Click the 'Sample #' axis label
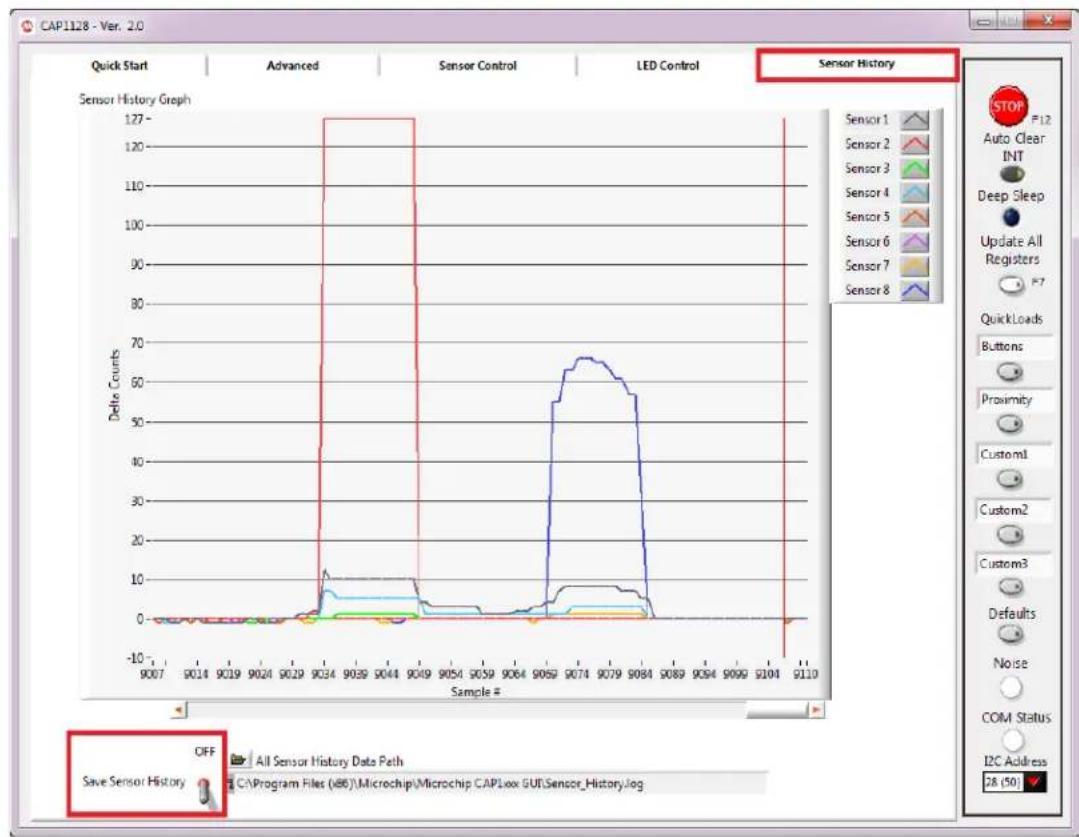Image resolution: width=1079 pixels, height=837 pixels. [476, 692]
